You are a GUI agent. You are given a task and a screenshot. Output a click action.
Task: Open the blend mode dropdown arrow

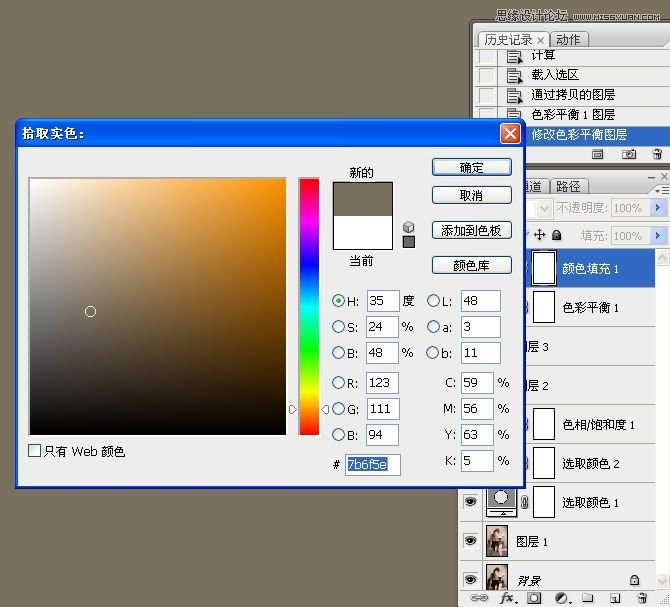[544, 208]
